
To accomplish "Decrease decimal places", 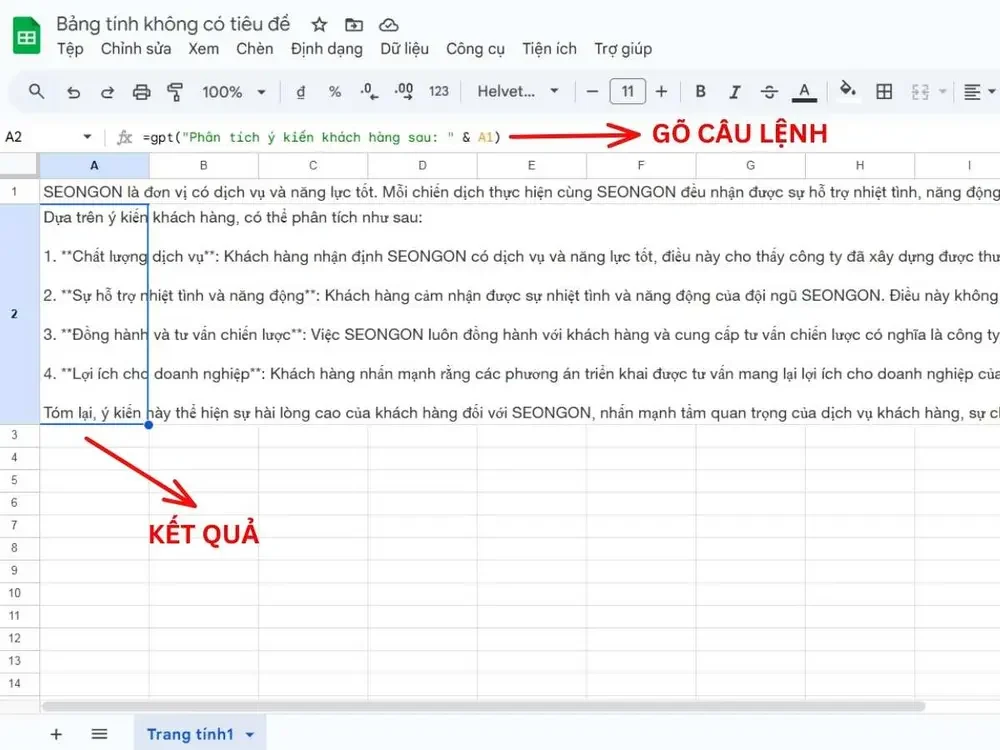I will coord(369,92).
